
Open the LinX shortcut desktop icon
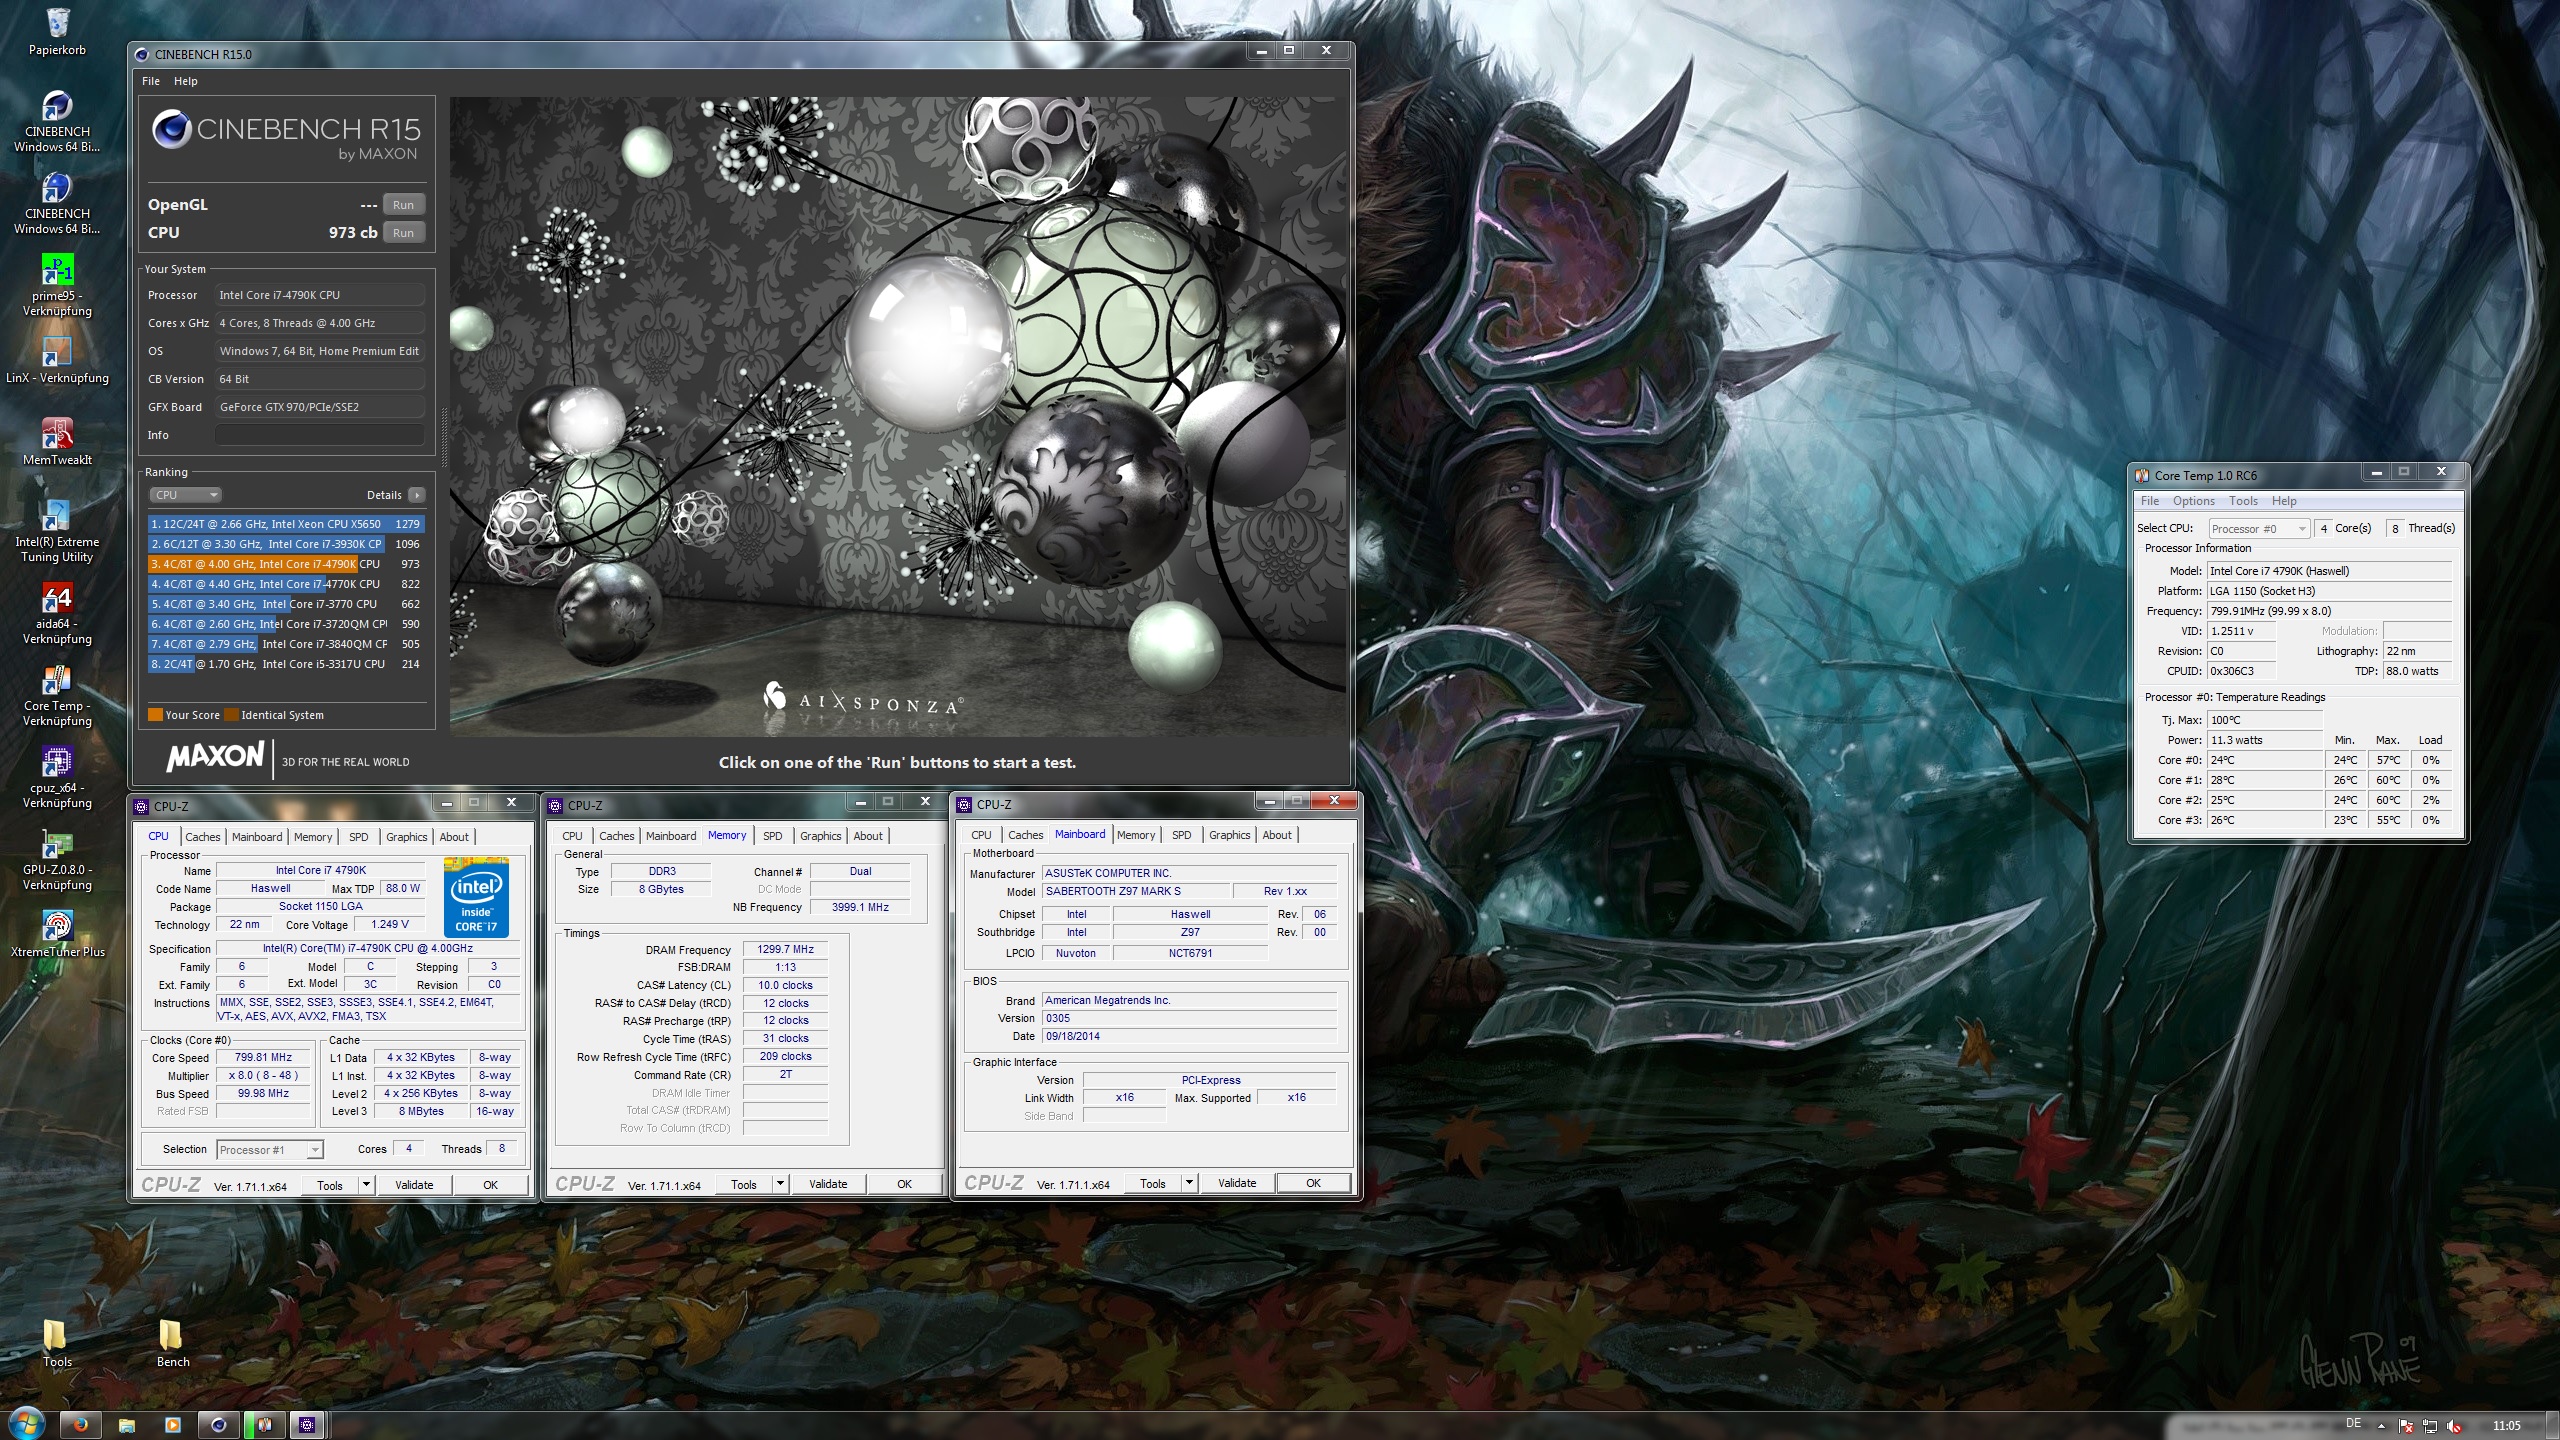pyautogui.click(x=57, y=360)
